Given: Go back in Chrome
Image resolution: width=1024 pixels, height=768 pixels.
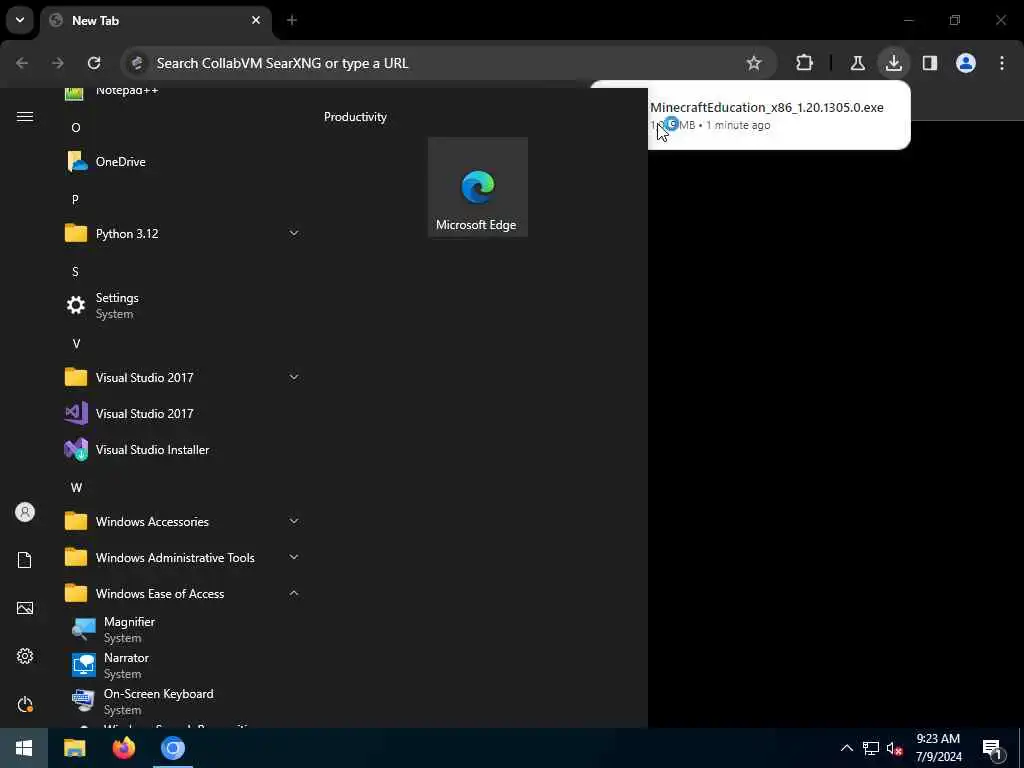Looking at the screenshot, I should pyautogui.click(x=22, y=63).
